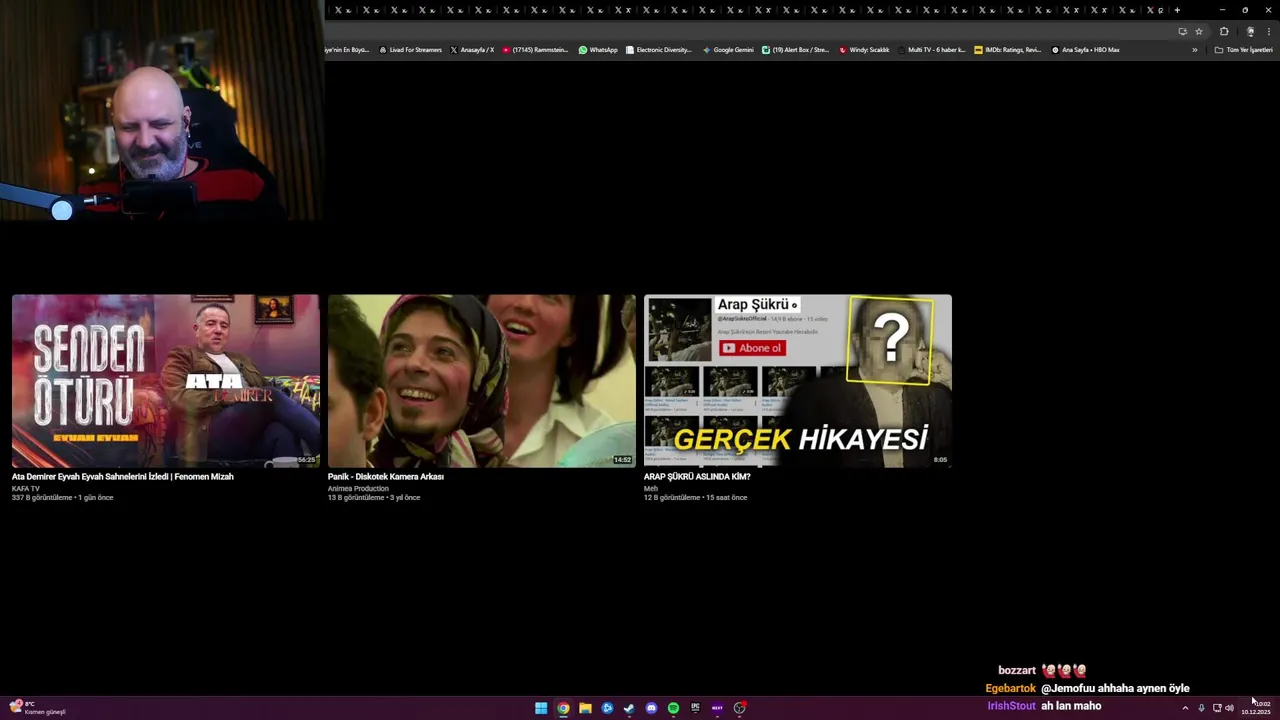This screenshot has width=1280, height=720.
Task: Click chat username IrishStout
Action: tap(1012, 706)
